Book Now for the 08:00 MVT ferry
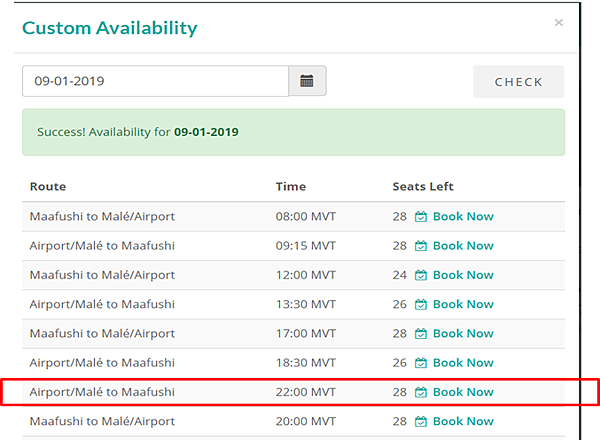The width and height of the screenshot is (600, 440). coord(463,216)
